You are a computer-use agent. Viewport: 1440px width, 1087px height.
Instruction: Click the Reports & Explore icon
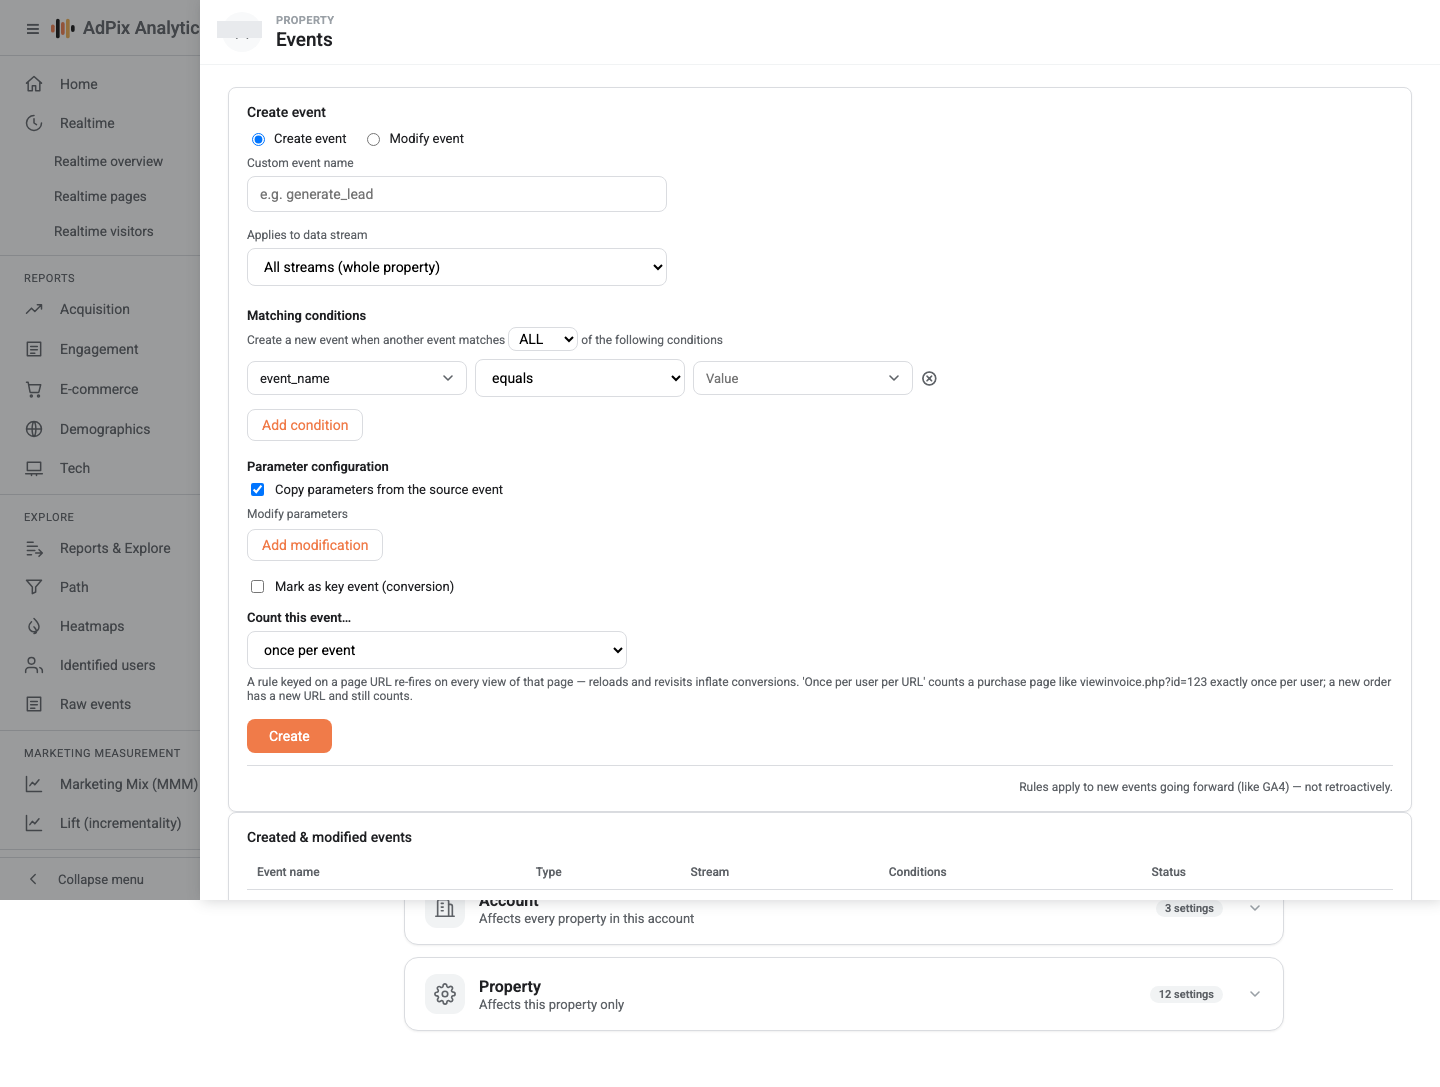click(x=34, y=548)
